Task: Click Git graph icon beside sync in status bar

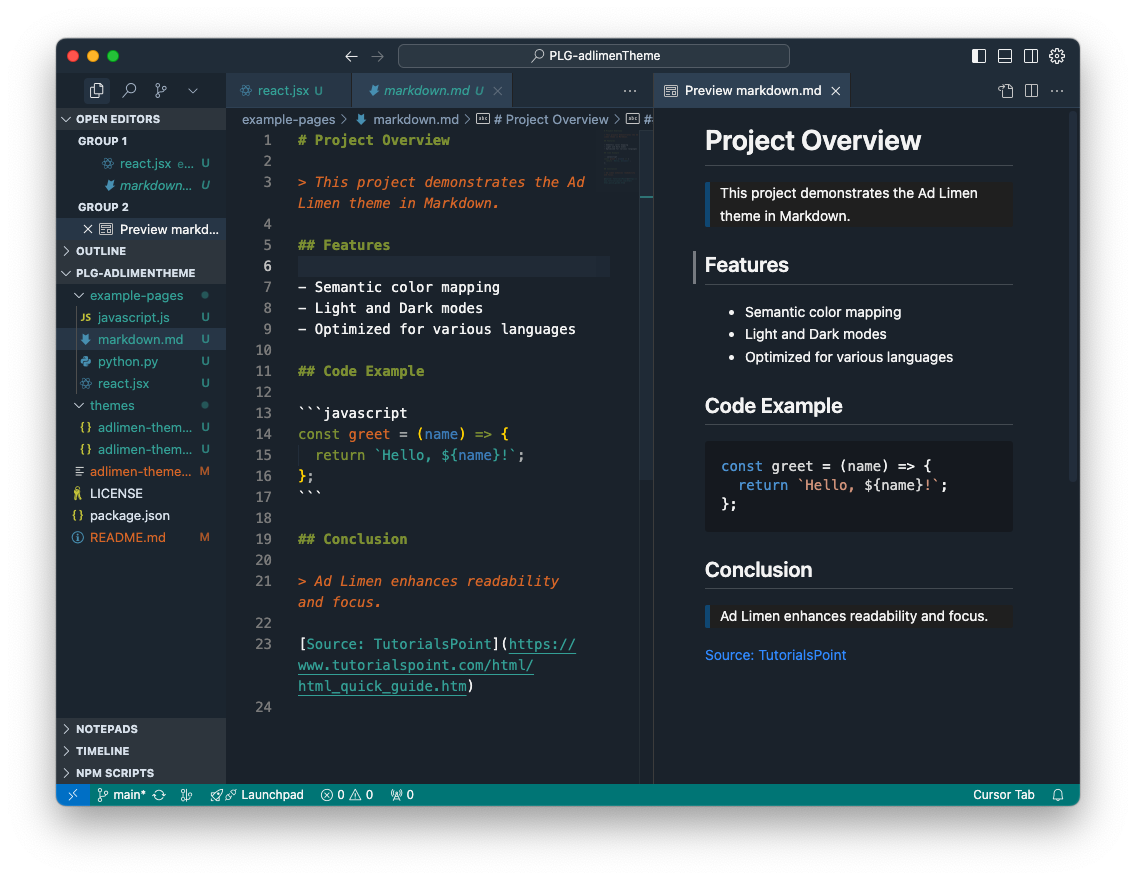Action: (186, 795)
